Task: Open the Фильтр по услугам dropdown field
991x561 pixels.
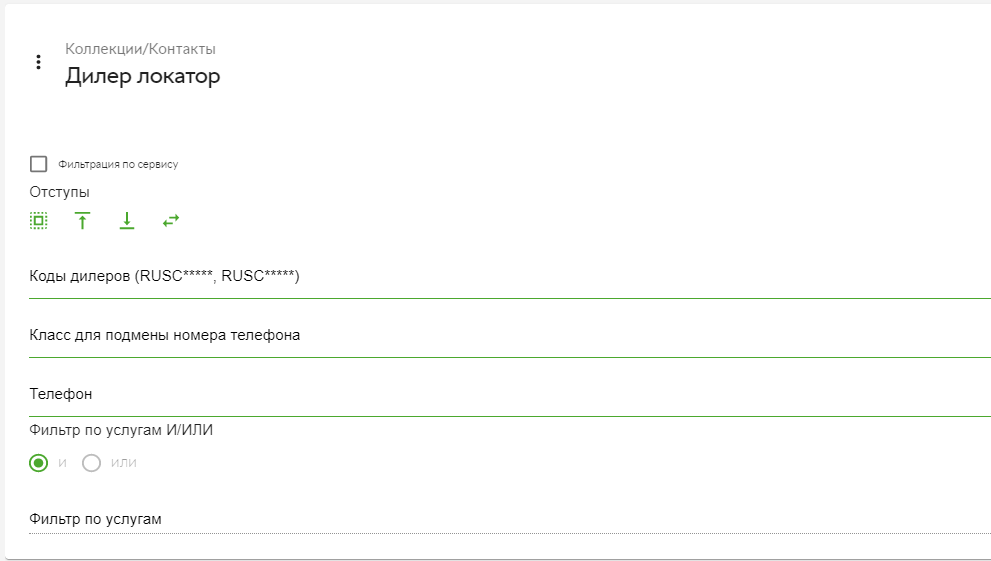Action: pyautogui.click(x=510, y=519)
